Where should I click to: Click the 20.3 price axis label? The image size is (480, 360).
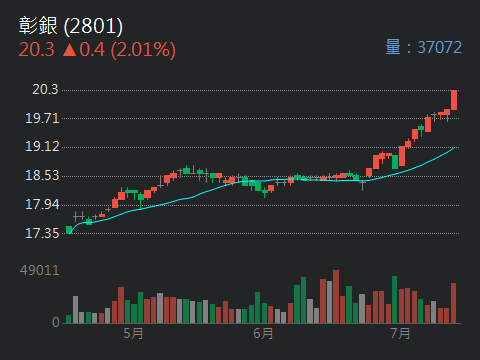45,89
